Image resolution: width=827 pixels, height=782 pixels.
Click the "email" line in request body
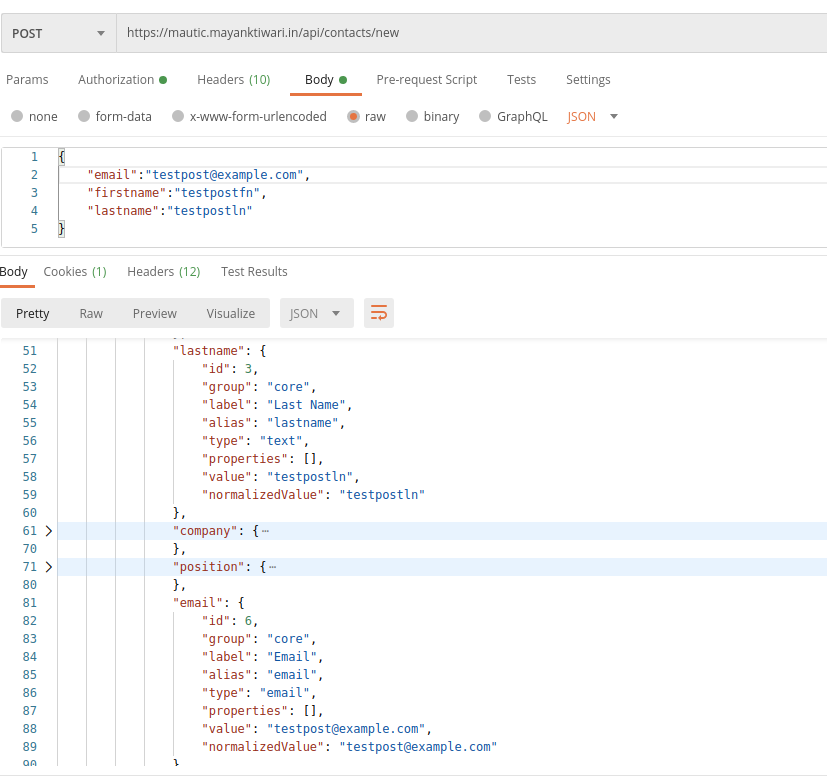coord(199,175)
